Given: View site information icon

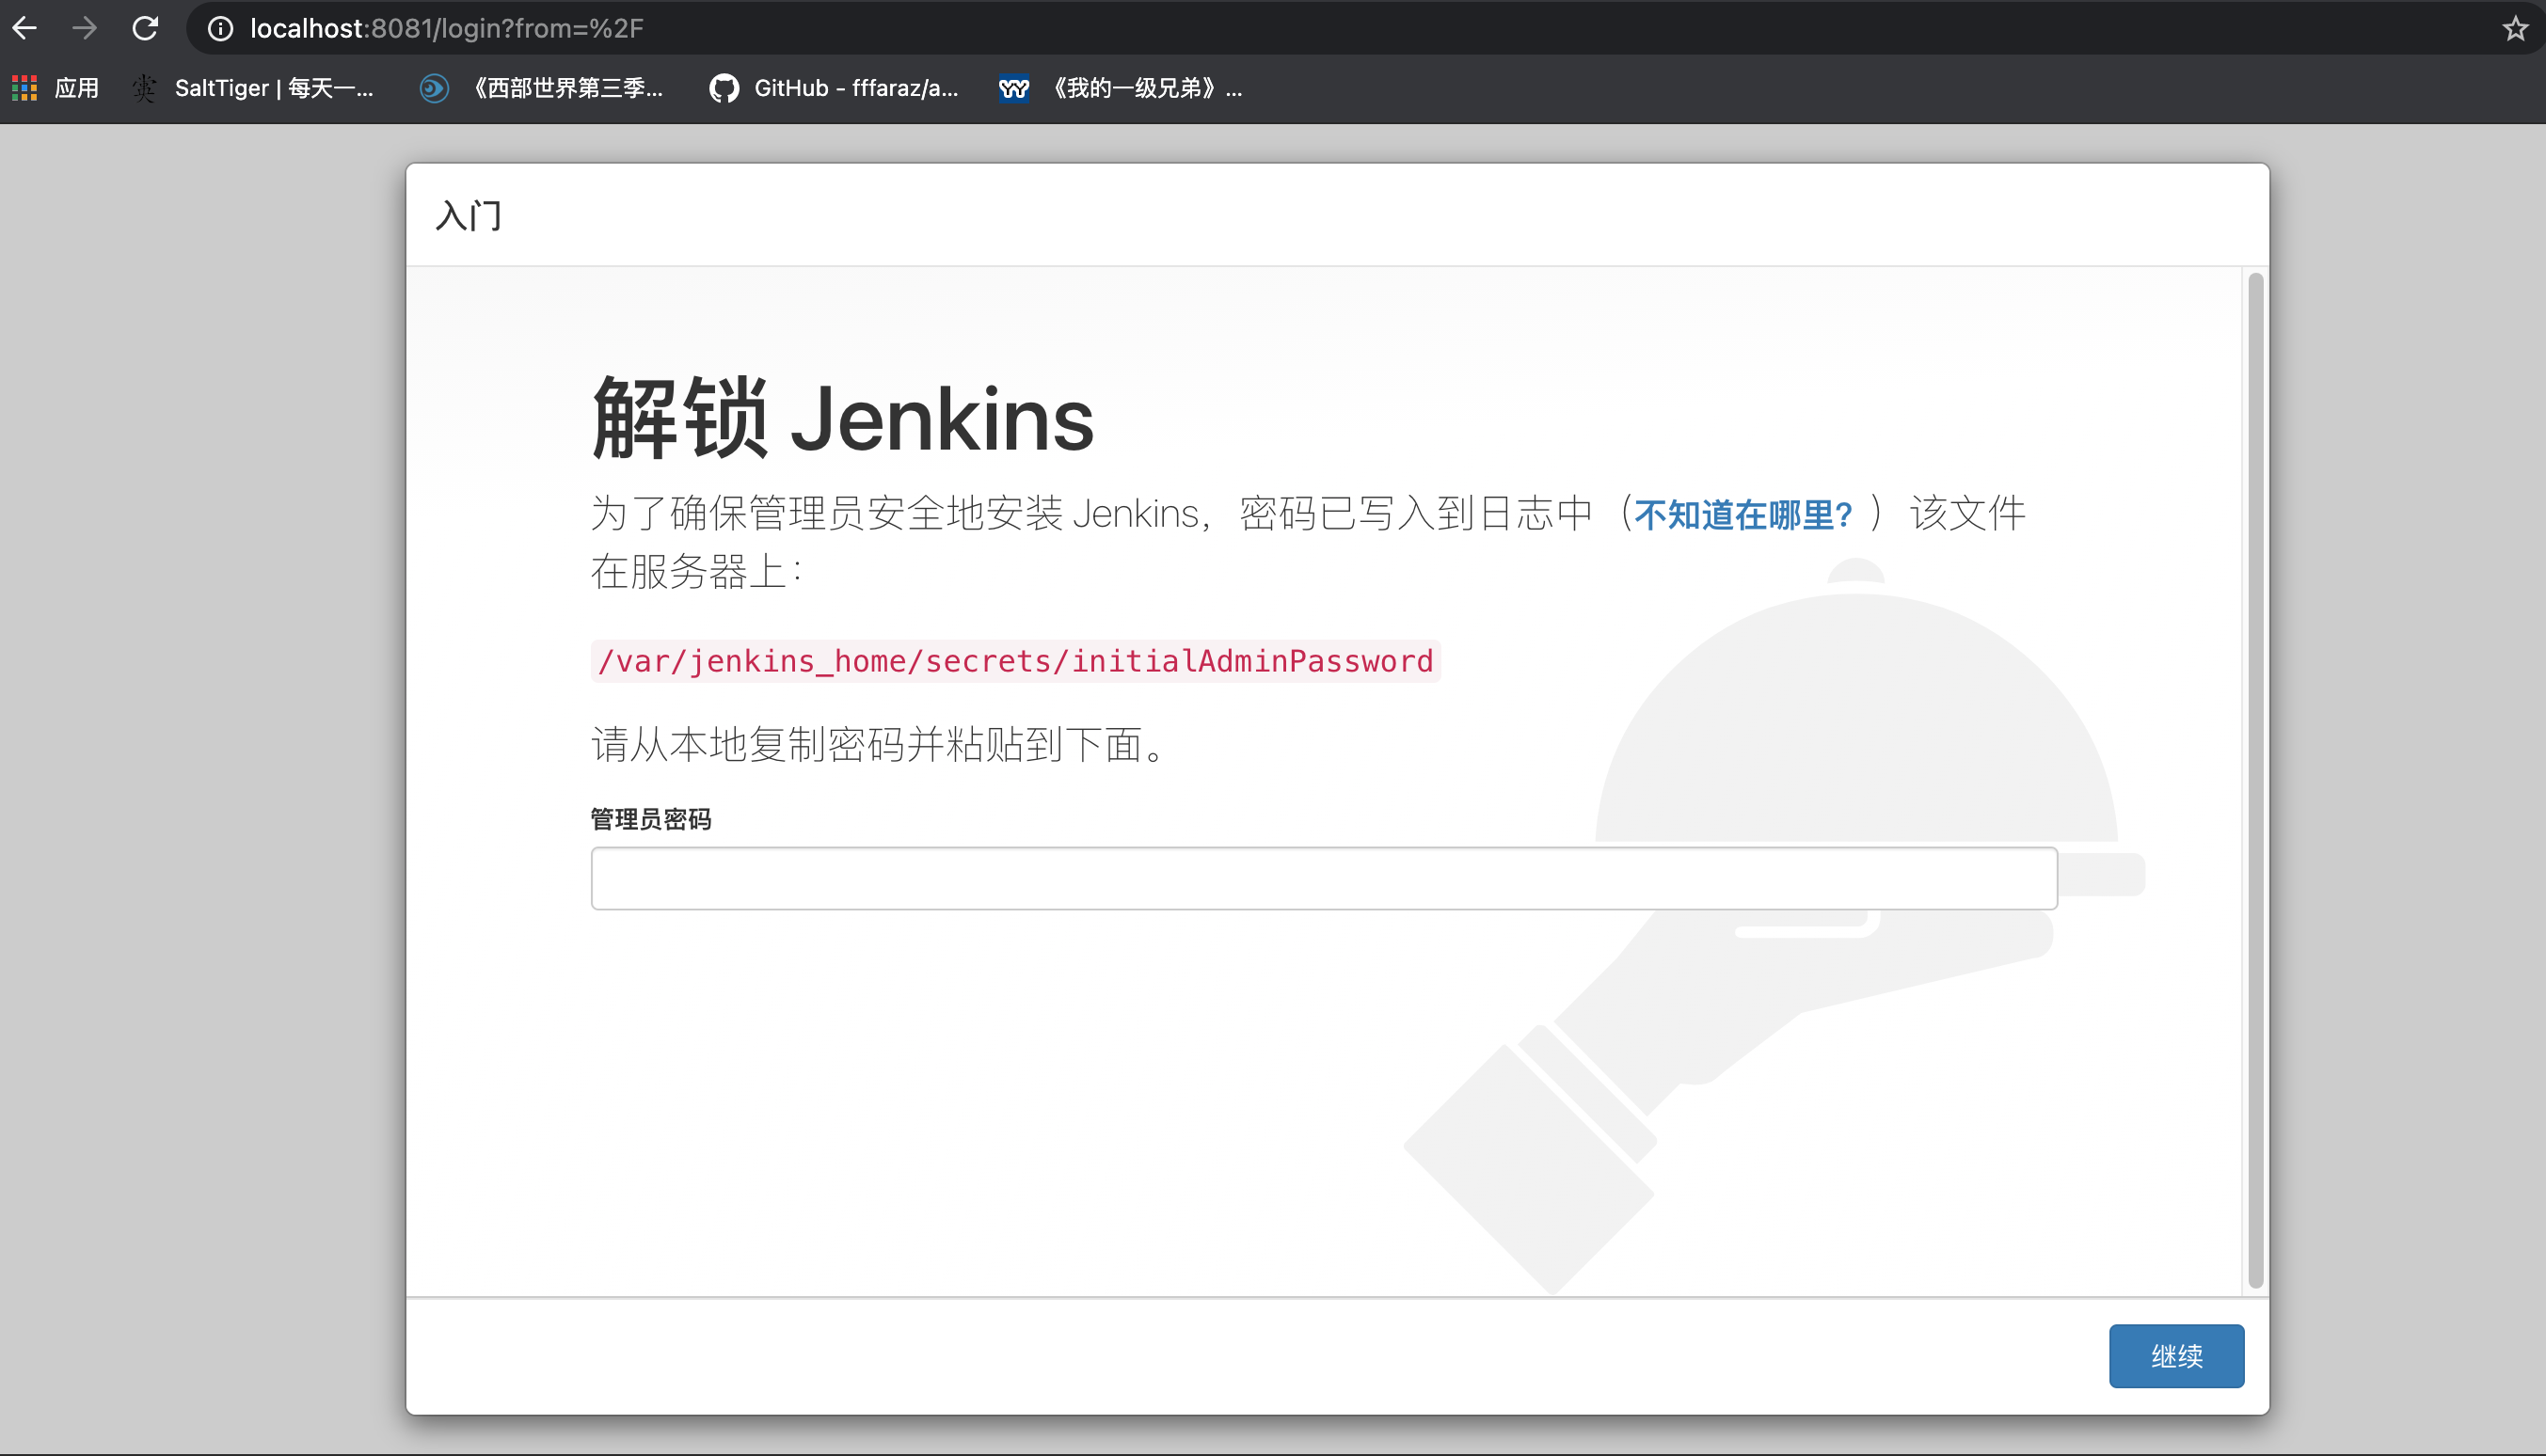Looking at the screenshot, I should coord(220,29).
